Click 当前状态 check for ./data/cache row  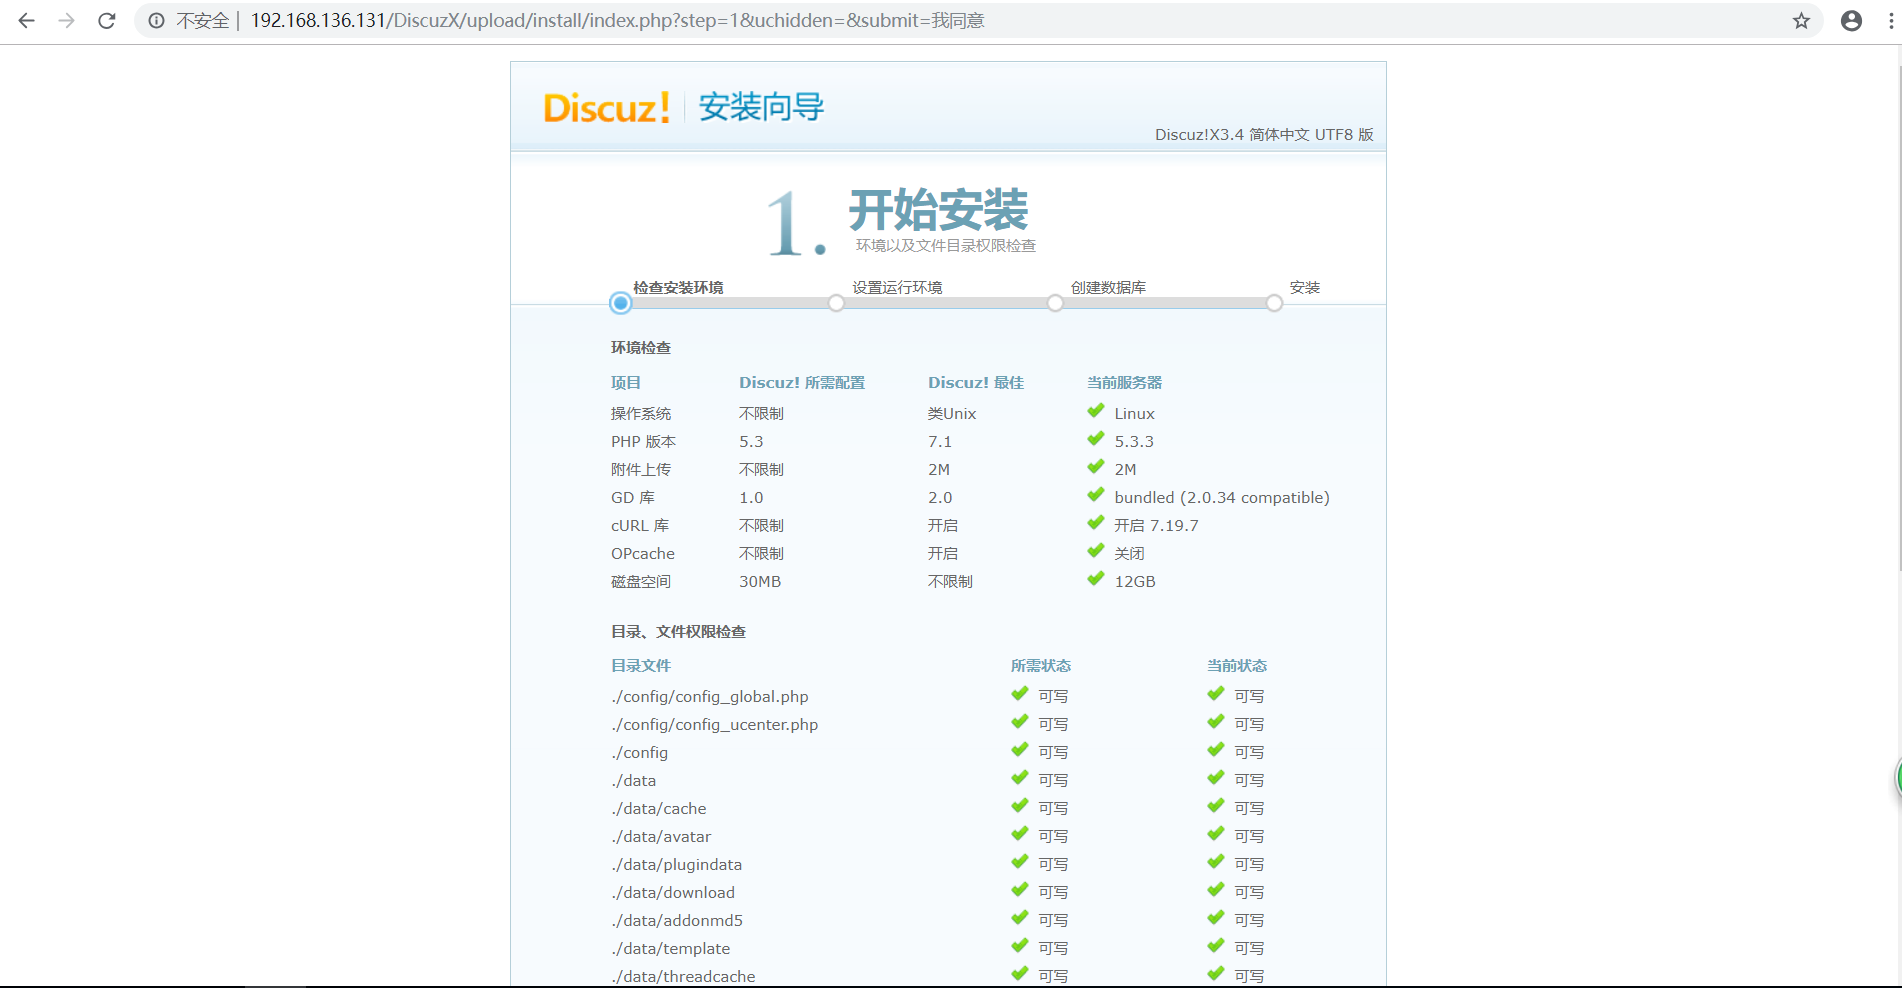[1216, 805]
